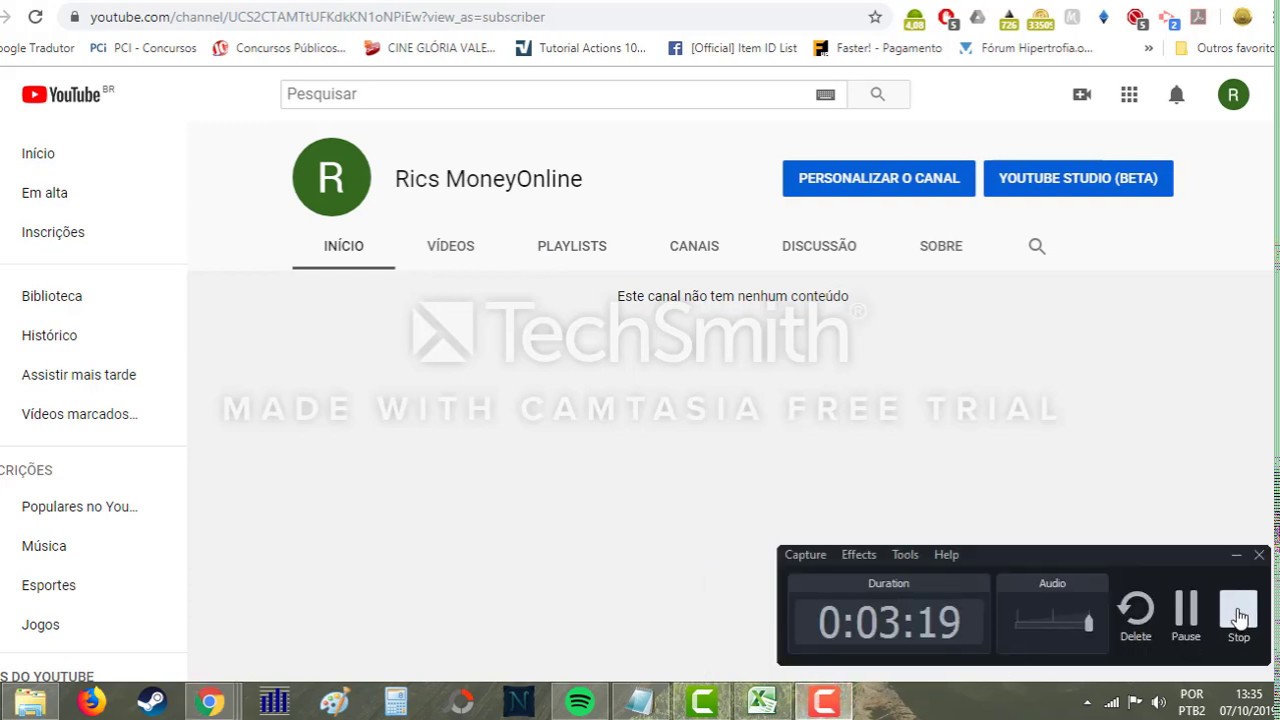The width and height of the screenshot is (1280, 720).
Task: Open the Adobe PDF extension icon
Action: coord(1199,17)
